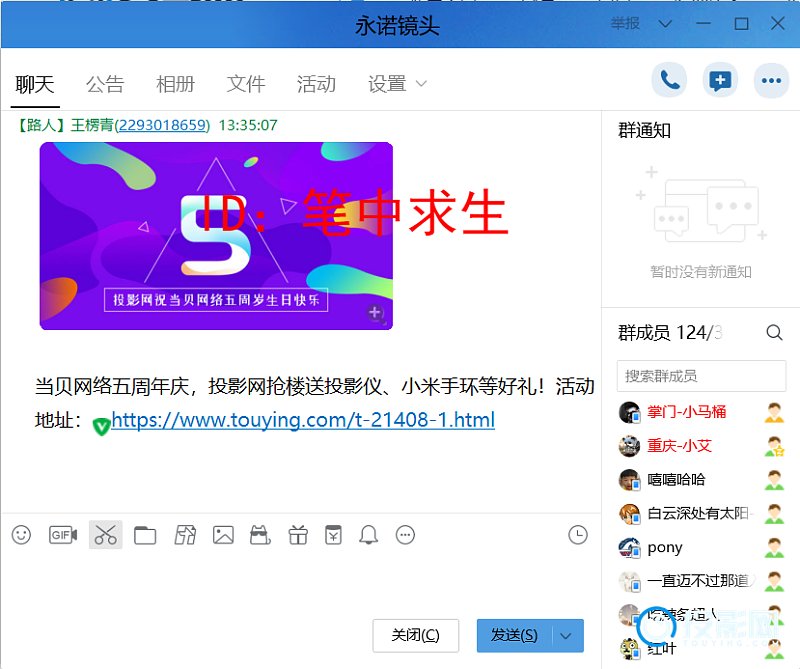800x669 pixels.
Task: Open the send file folder icon
Action: (x=145, y=535)
